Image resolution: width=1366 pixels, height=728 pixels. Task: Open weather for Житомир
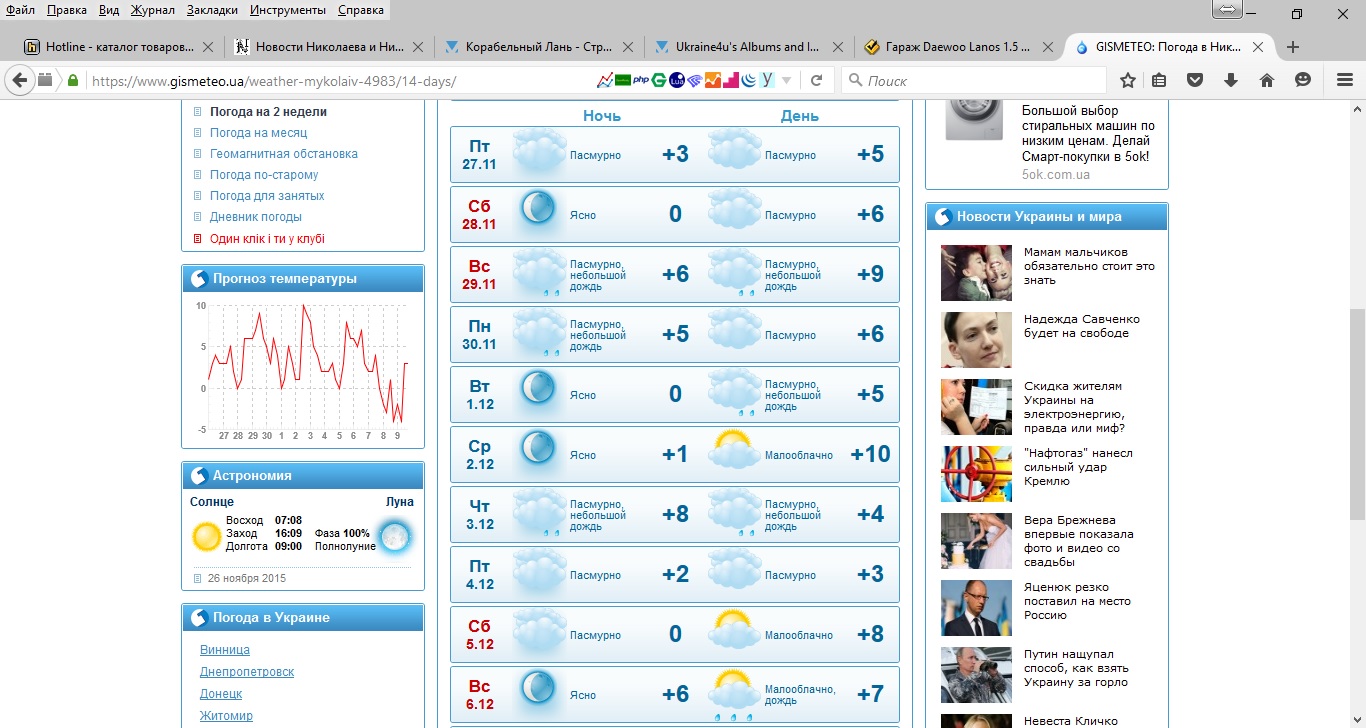[x=226, y=716]
